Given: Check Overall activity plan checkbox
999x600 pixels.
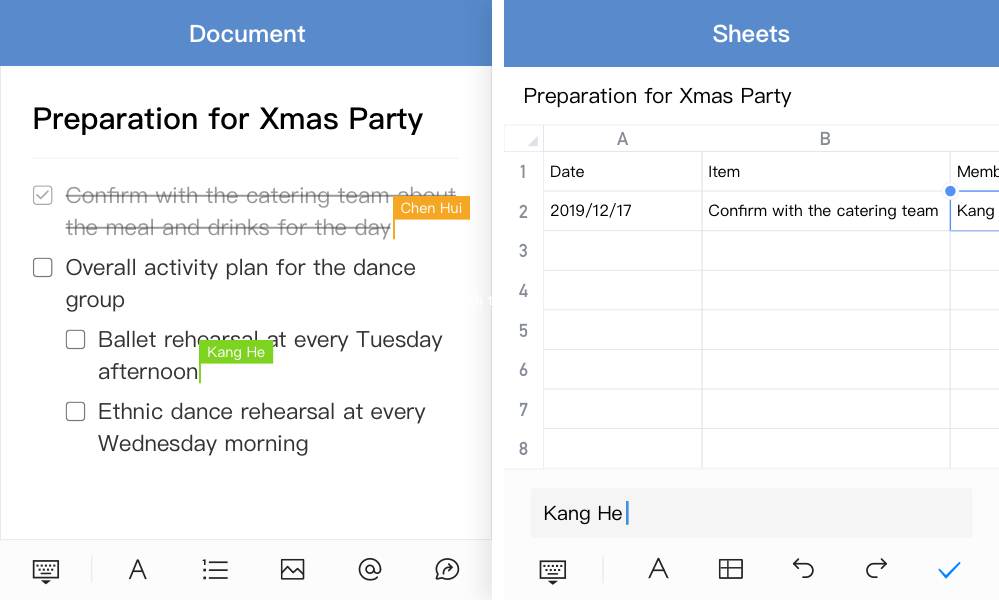Looking at the screenshot, I should click(43, 267).
